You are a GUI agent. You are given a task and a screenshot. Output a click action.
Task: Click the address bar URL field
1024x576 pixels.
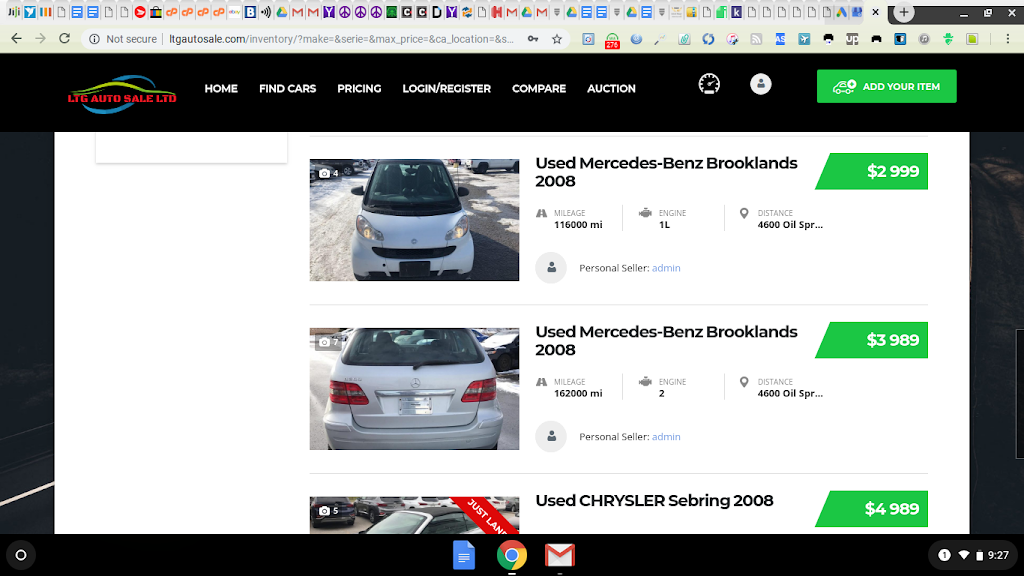(x=341, y=39)
